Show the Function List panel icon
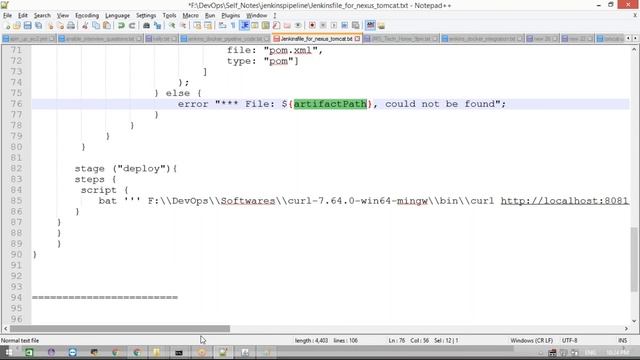Screen dimensions: 640x360 276,26
